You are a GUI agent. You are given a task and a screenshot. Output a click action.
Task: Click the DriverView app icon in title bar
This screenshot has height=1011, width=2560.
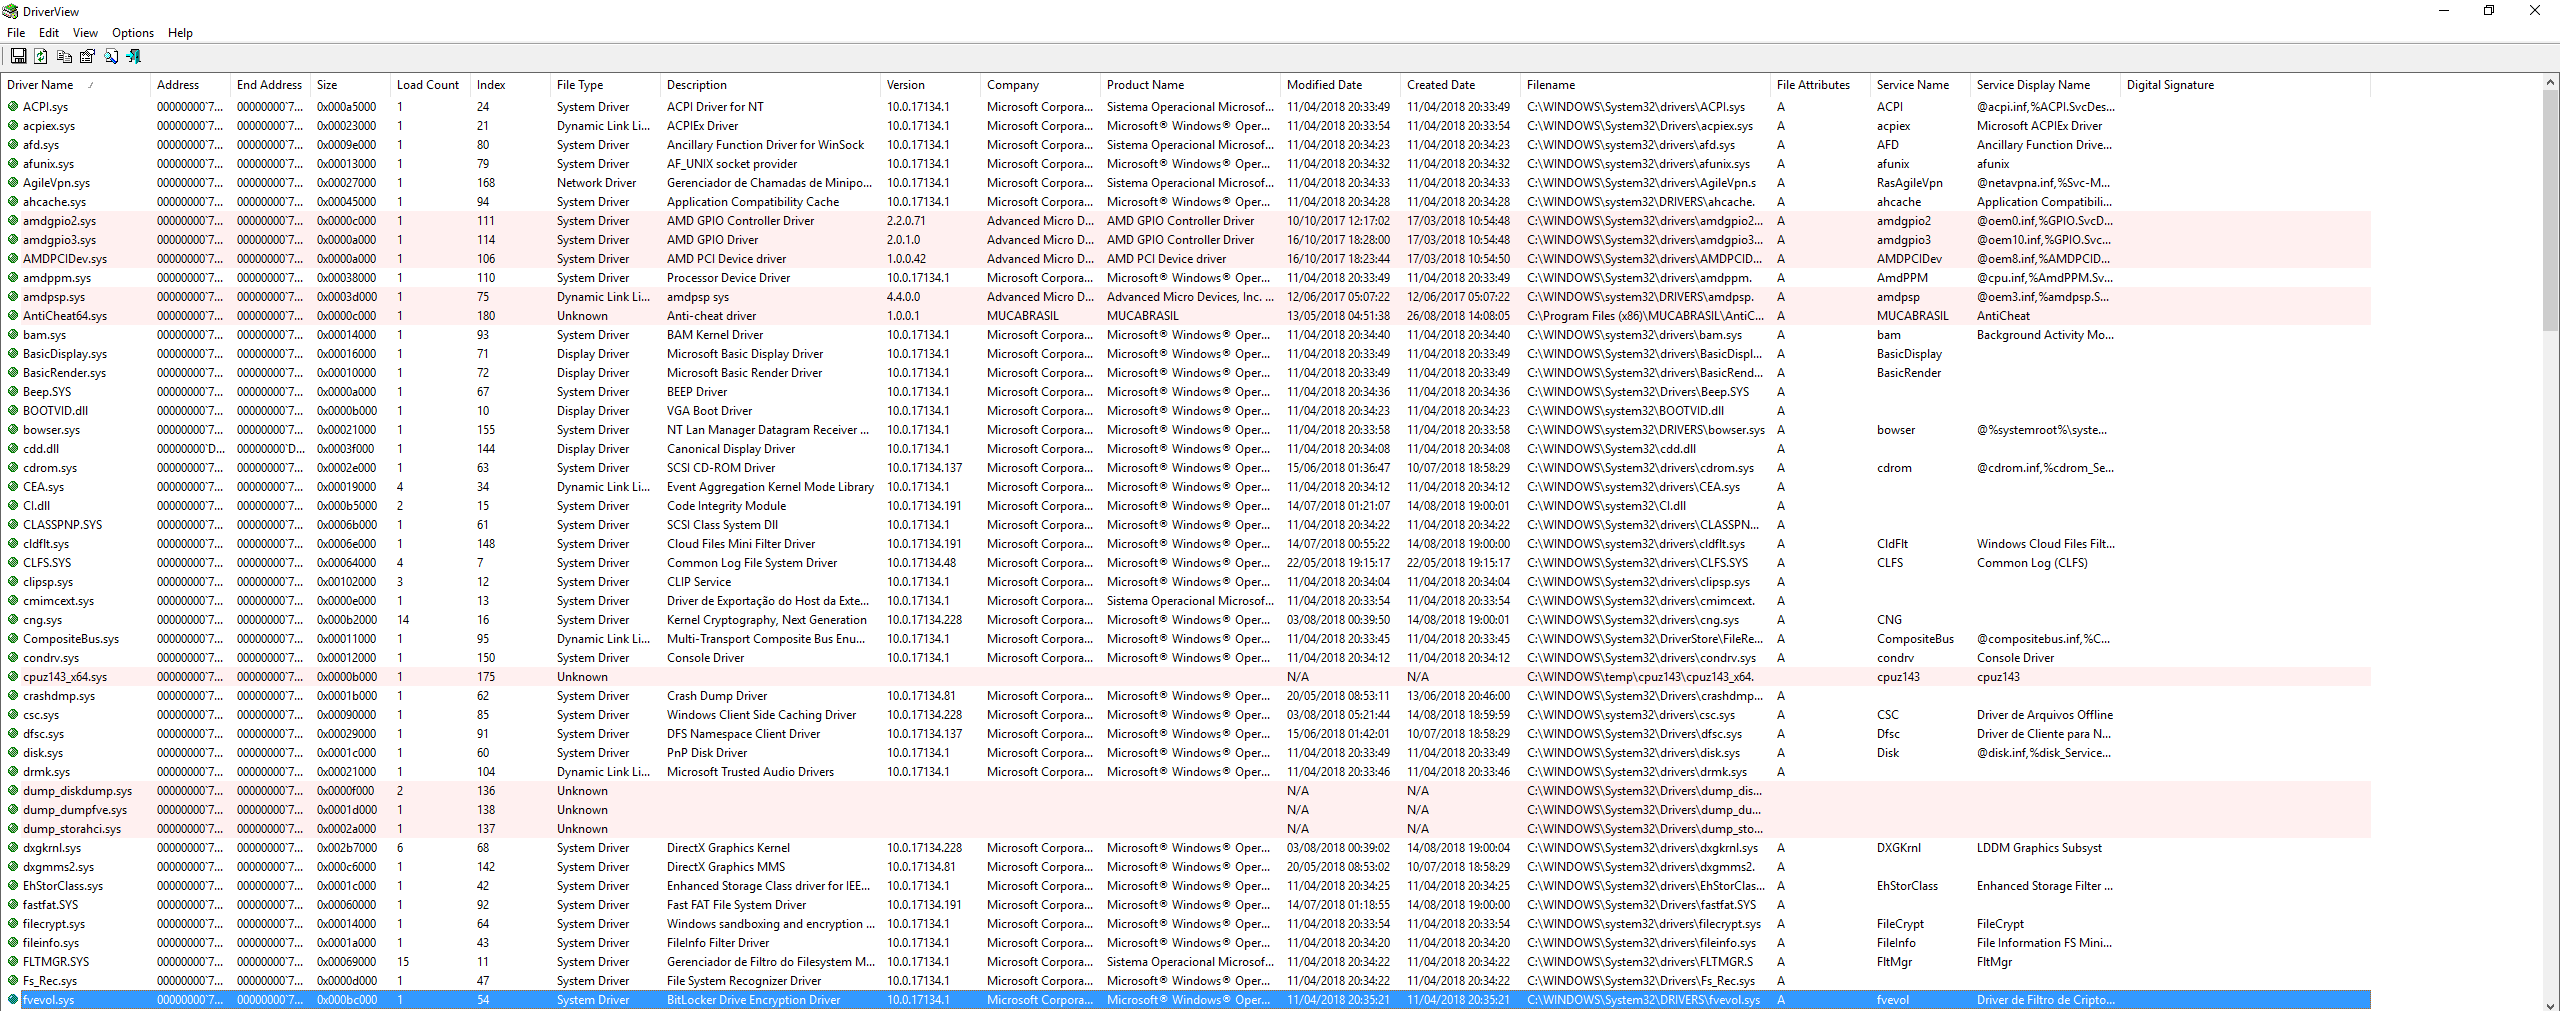tap(11, 11)
